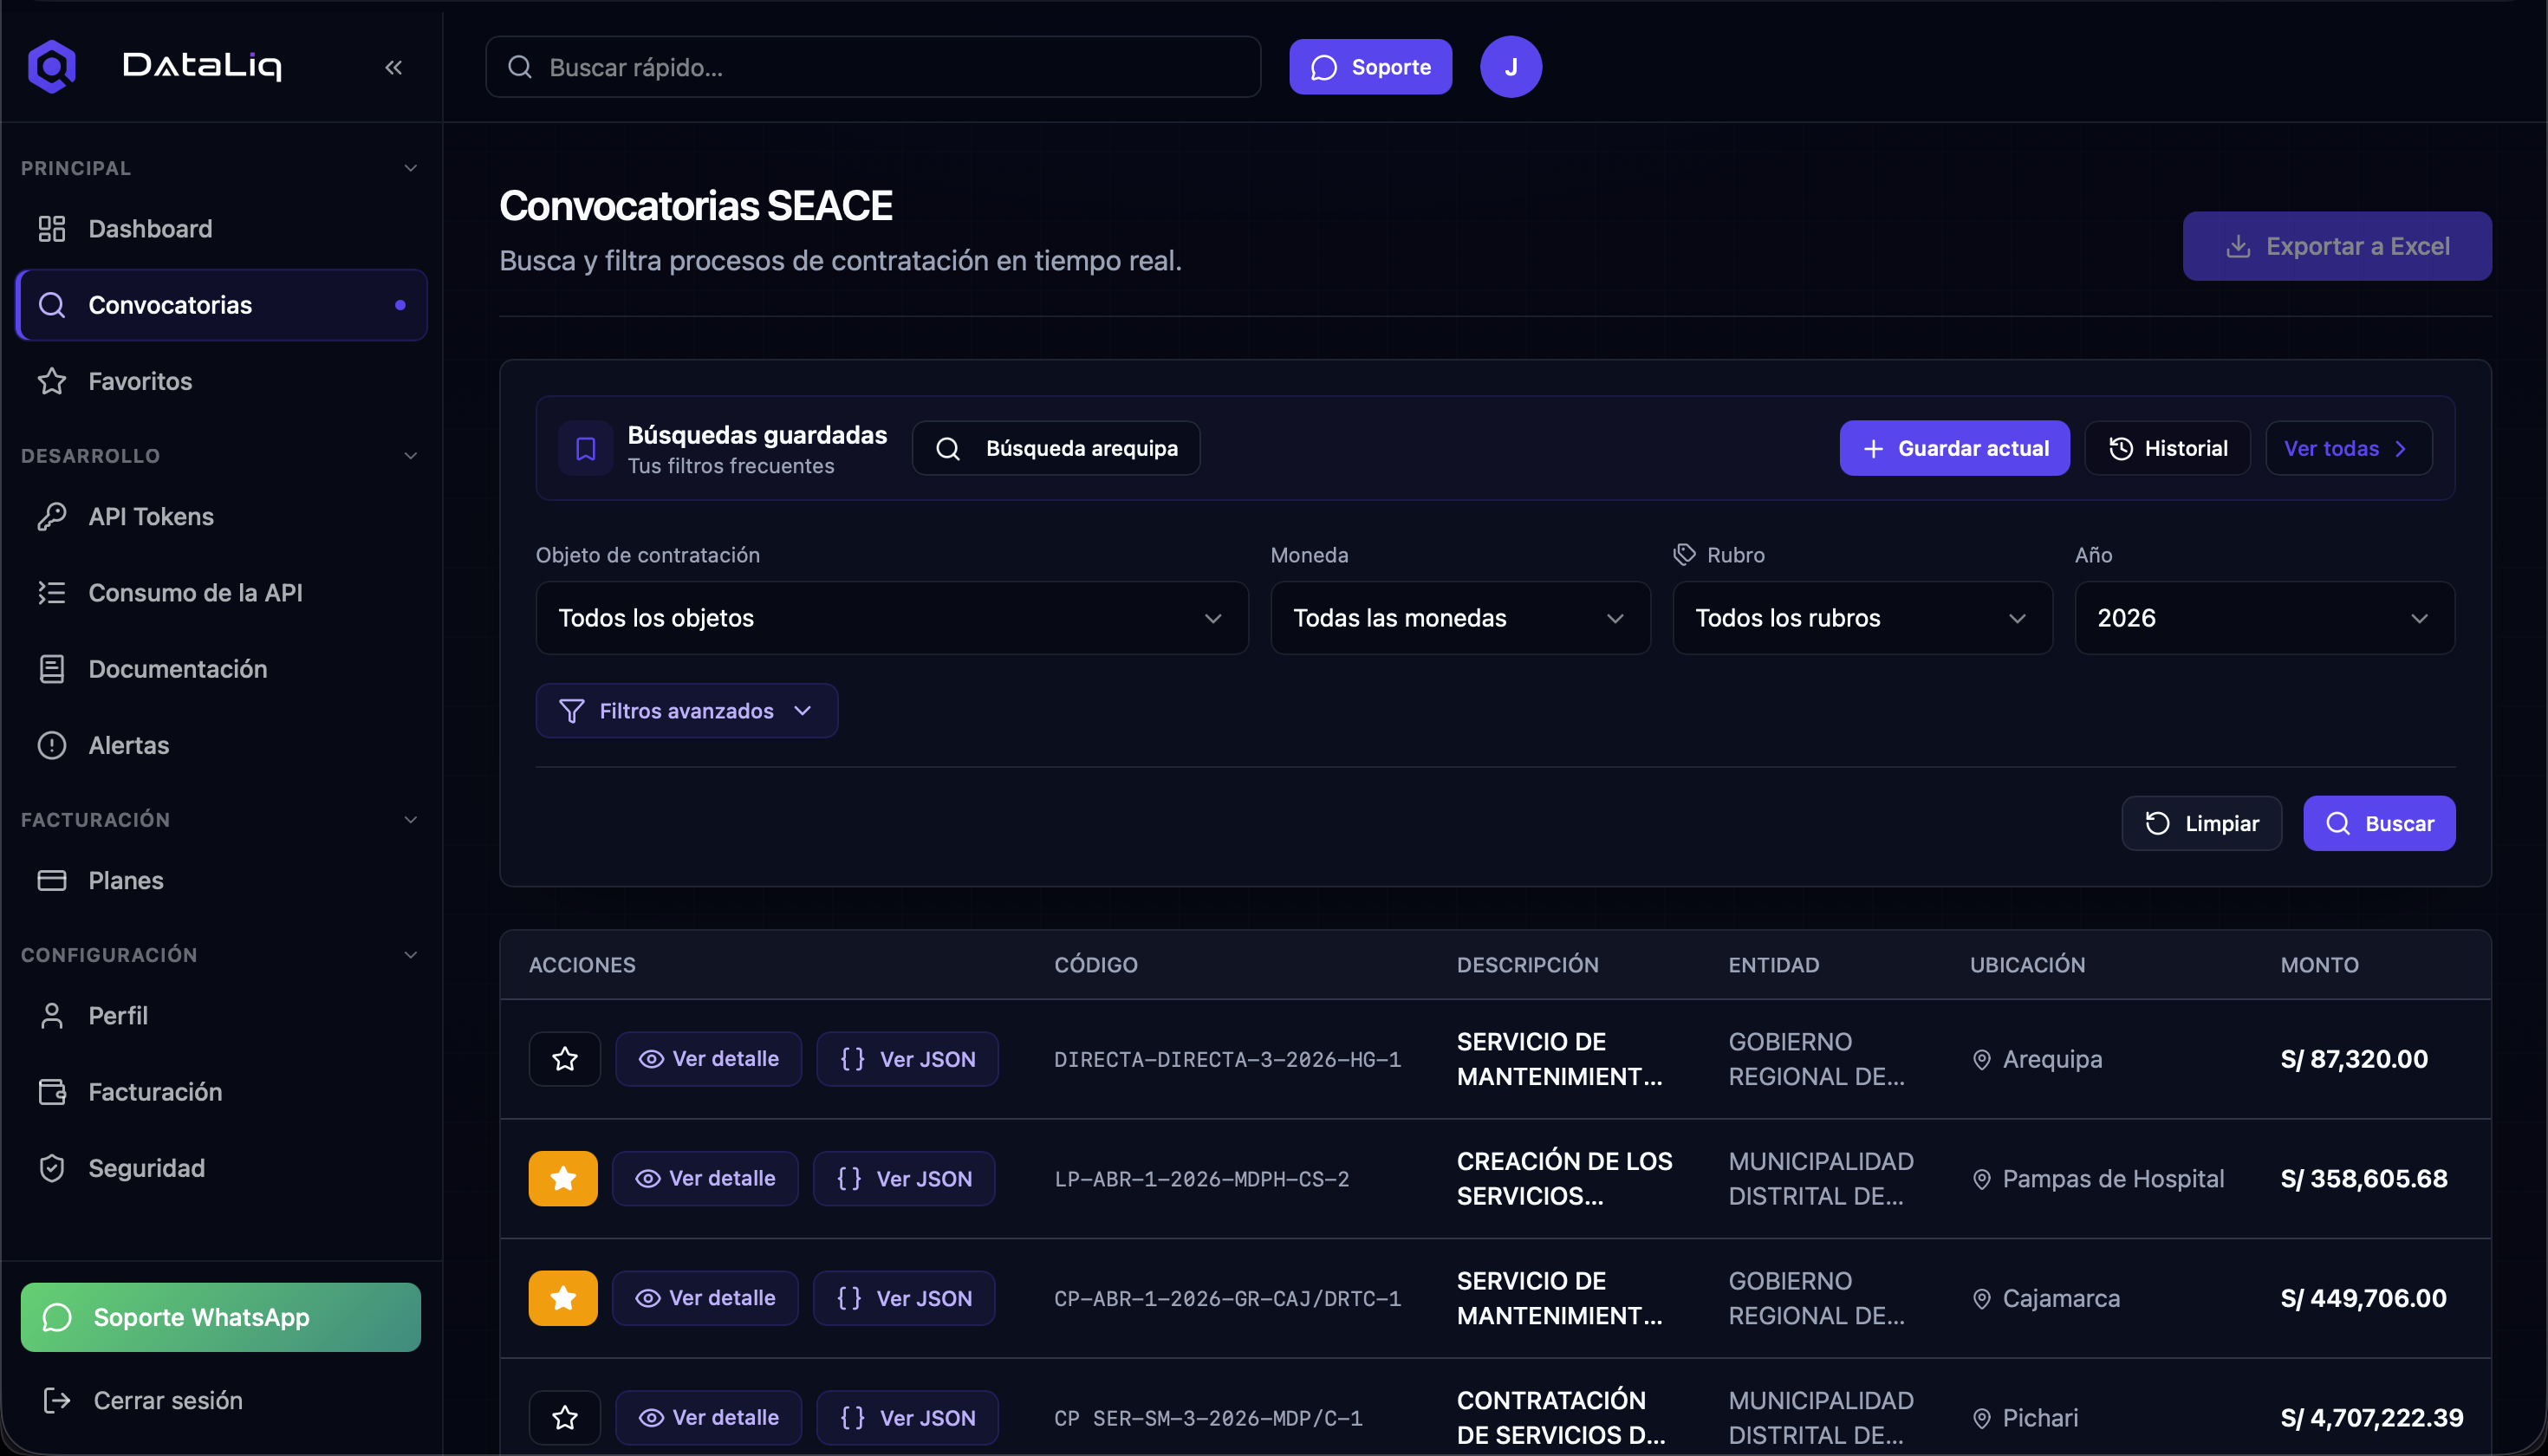Click the location pin beside Pichari
The width and height of the screenshot is (2548, 1456).
(x=1981, y=1418)
